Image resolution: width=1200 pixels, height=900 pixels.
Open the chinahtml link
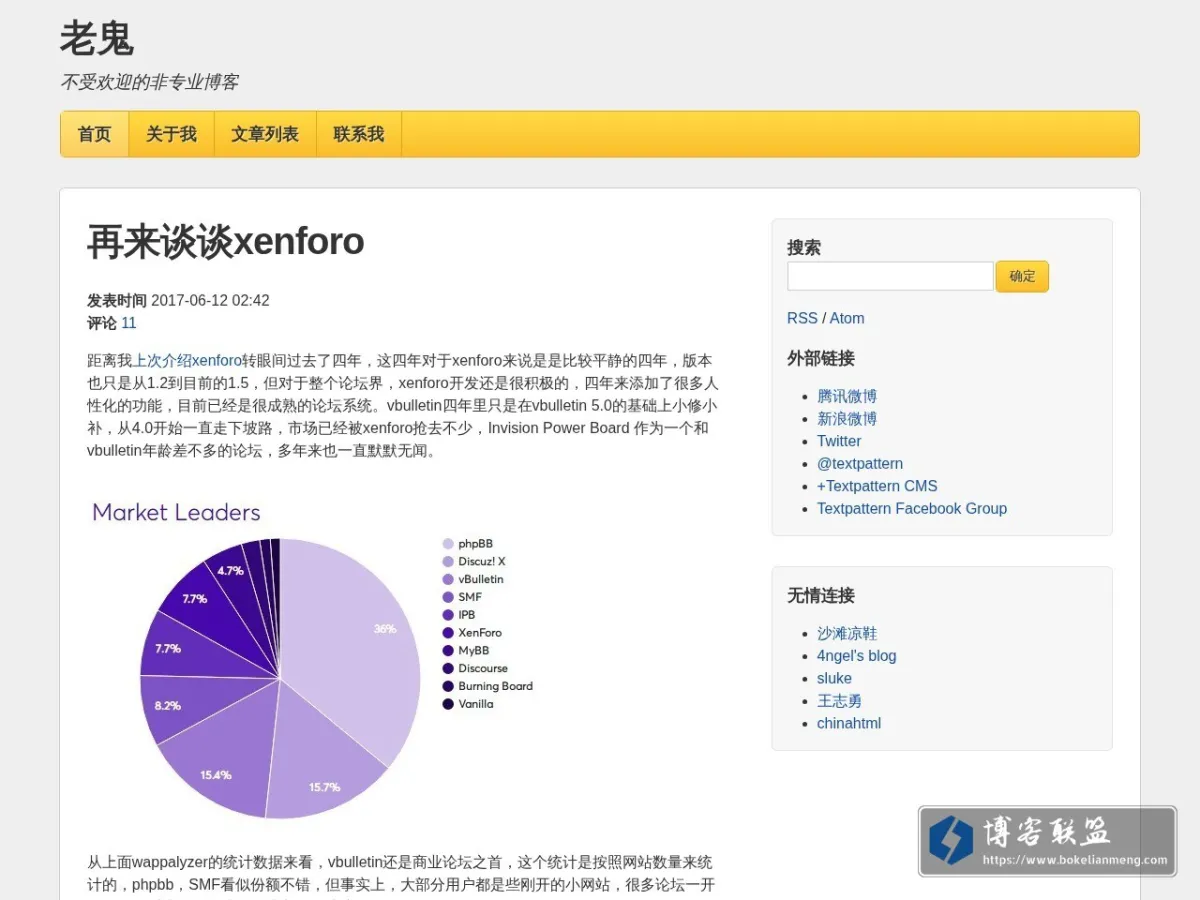[x=849, y=723]
